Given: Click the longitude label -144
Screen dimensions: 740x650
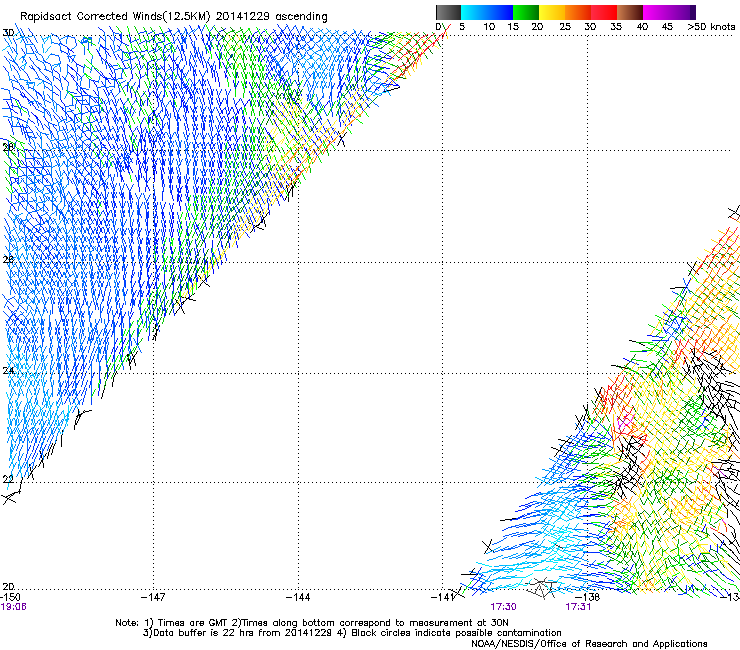Looking at the screenshot, I should 298,597.
